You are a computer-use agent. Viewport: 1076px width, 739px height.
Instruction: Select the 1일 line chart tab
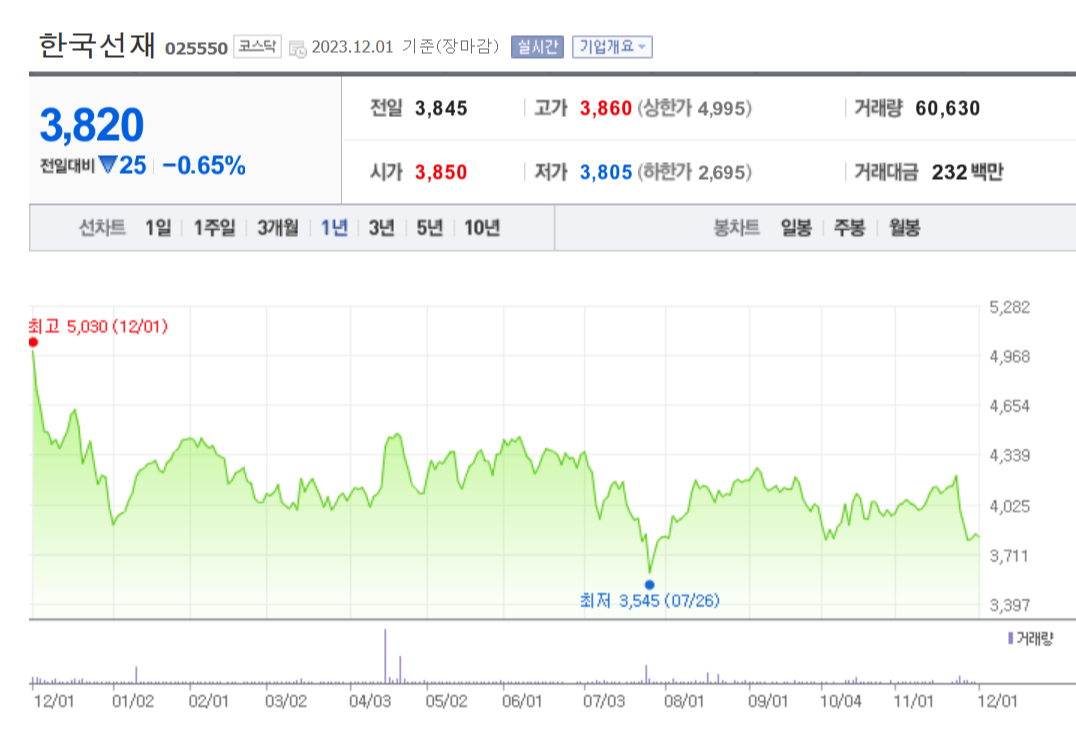pyautogui.click(x=158, y=227)
